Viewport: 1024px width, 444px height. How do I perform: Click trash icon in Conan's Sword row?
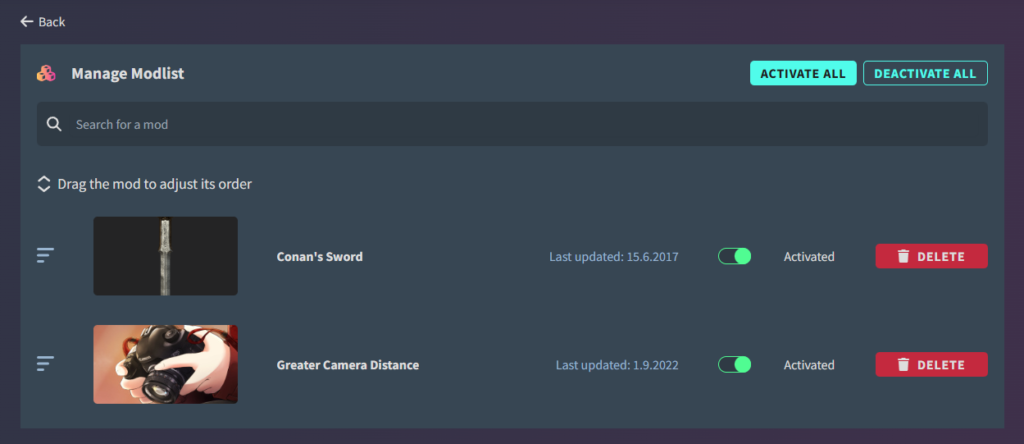pyautogui.click(x=903, y=257)
